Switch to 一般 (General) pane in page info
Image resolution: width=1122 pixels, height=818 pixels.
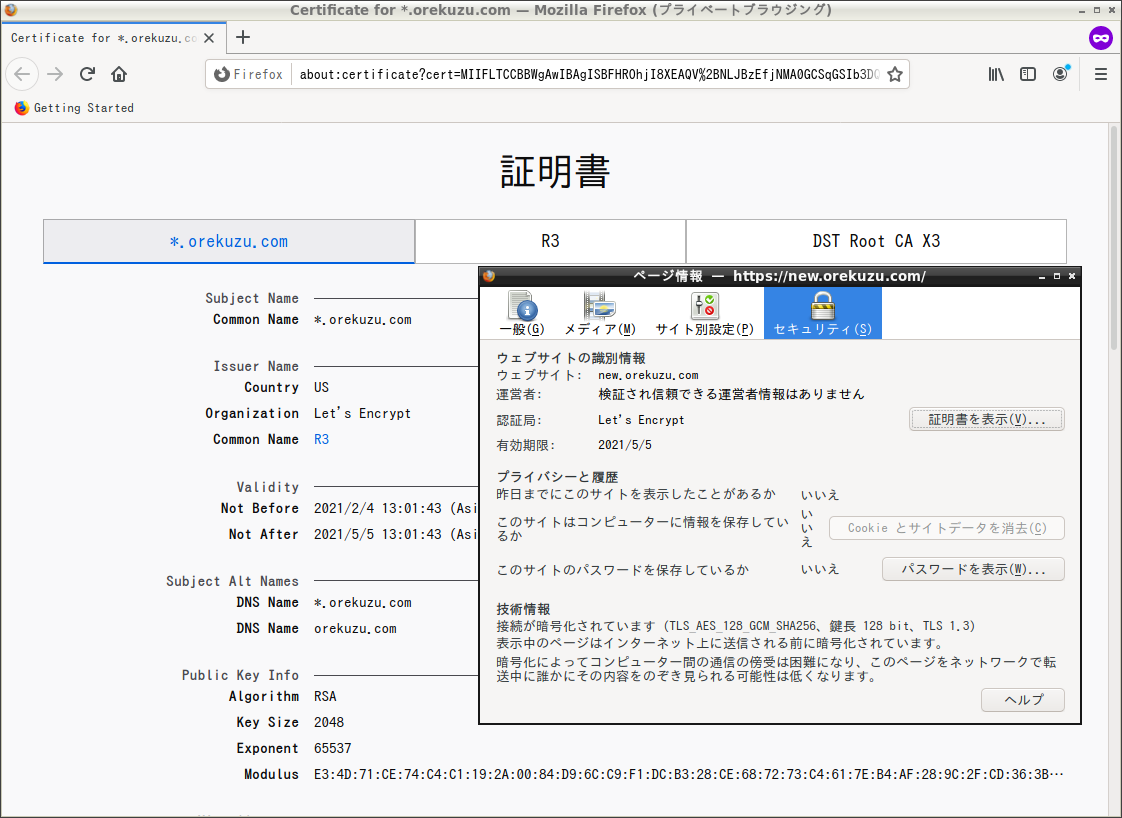[522, 313]
